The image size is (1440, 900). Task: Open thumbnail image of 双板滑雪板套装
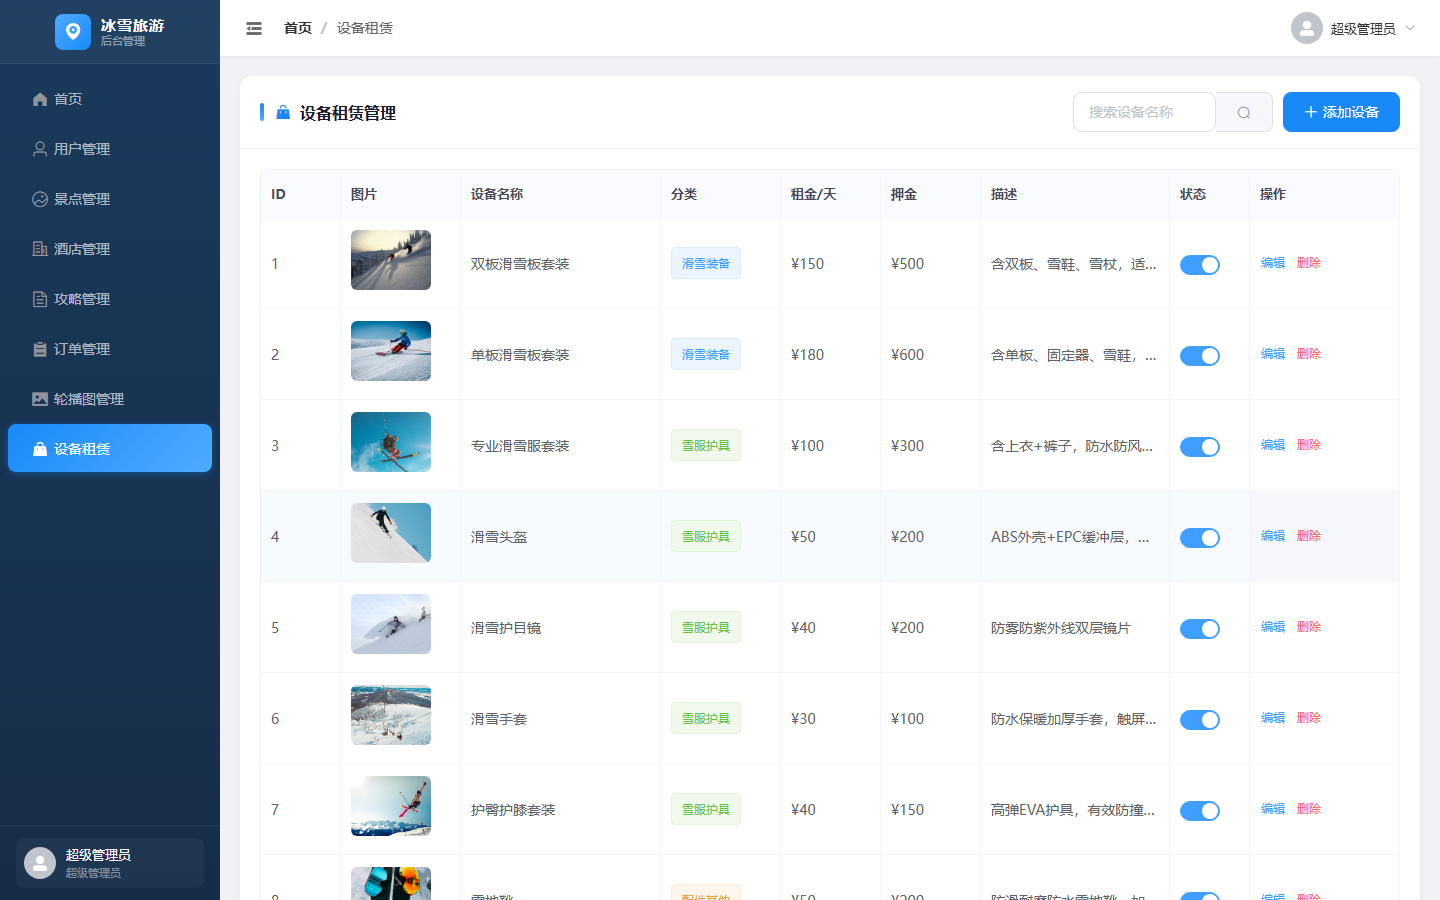pos(391,260)
